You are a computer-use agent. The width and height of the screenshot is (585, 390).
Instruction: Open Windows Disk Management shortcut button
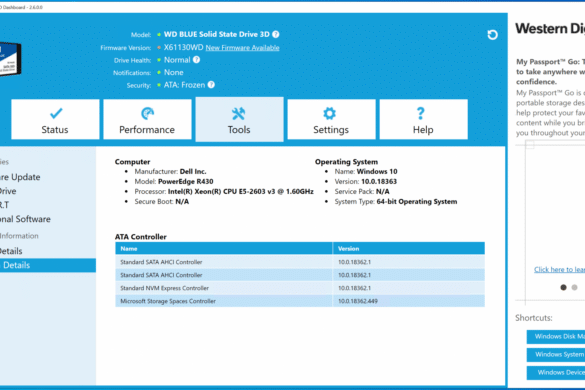coord(556,337)
